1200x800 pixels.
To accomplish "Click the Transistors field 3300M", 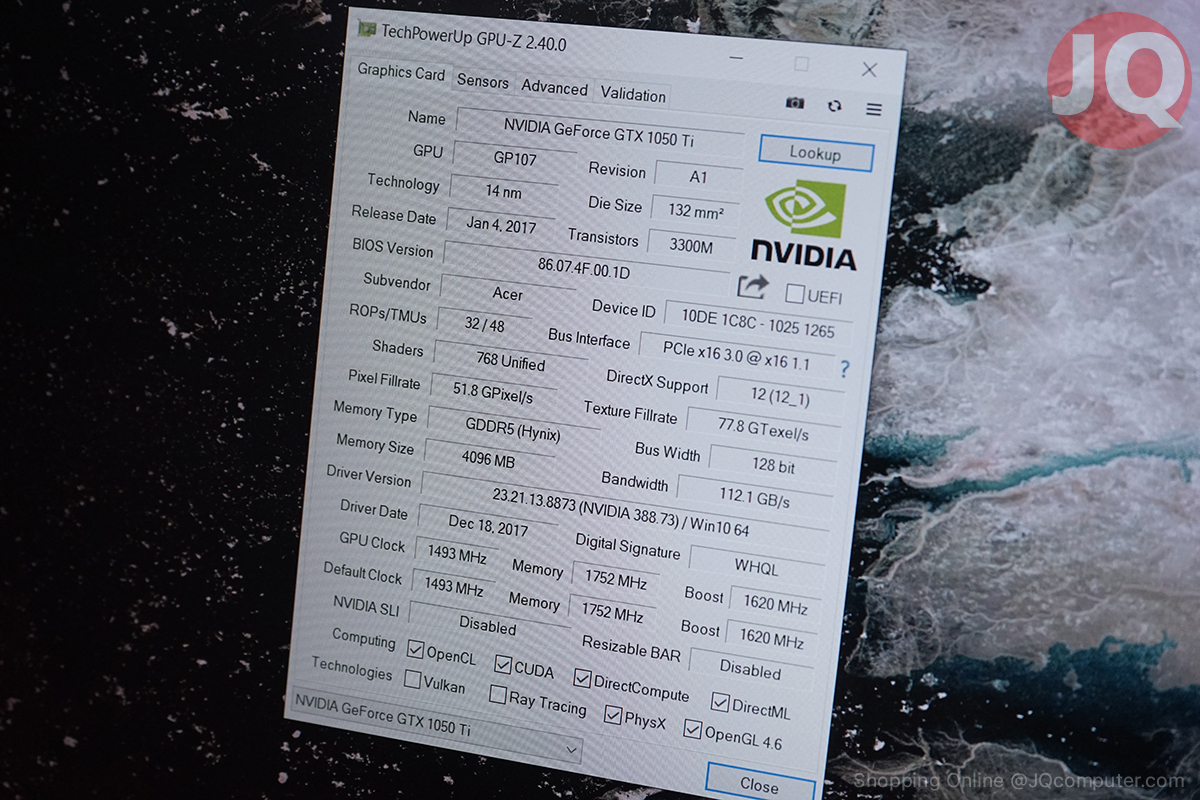I will point(691,244).
